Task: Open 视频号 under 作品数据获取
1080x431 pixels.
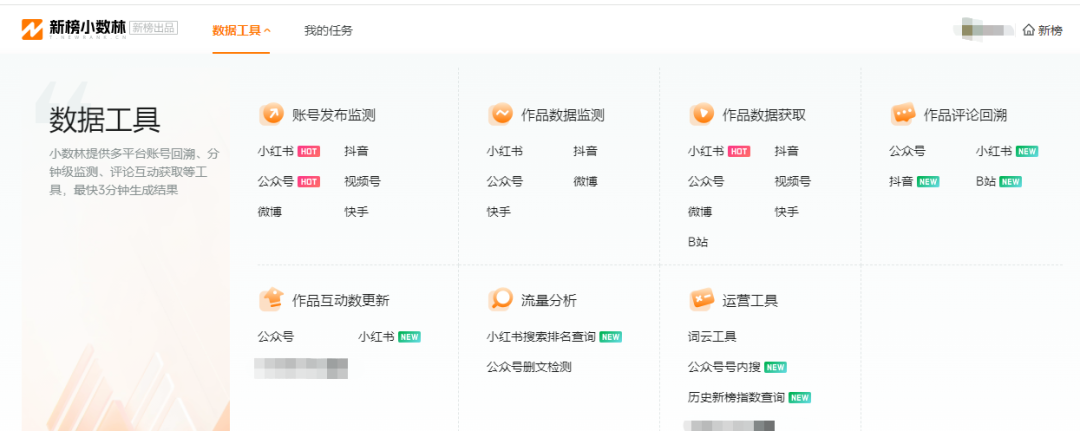Action: (x=792, y=182)
